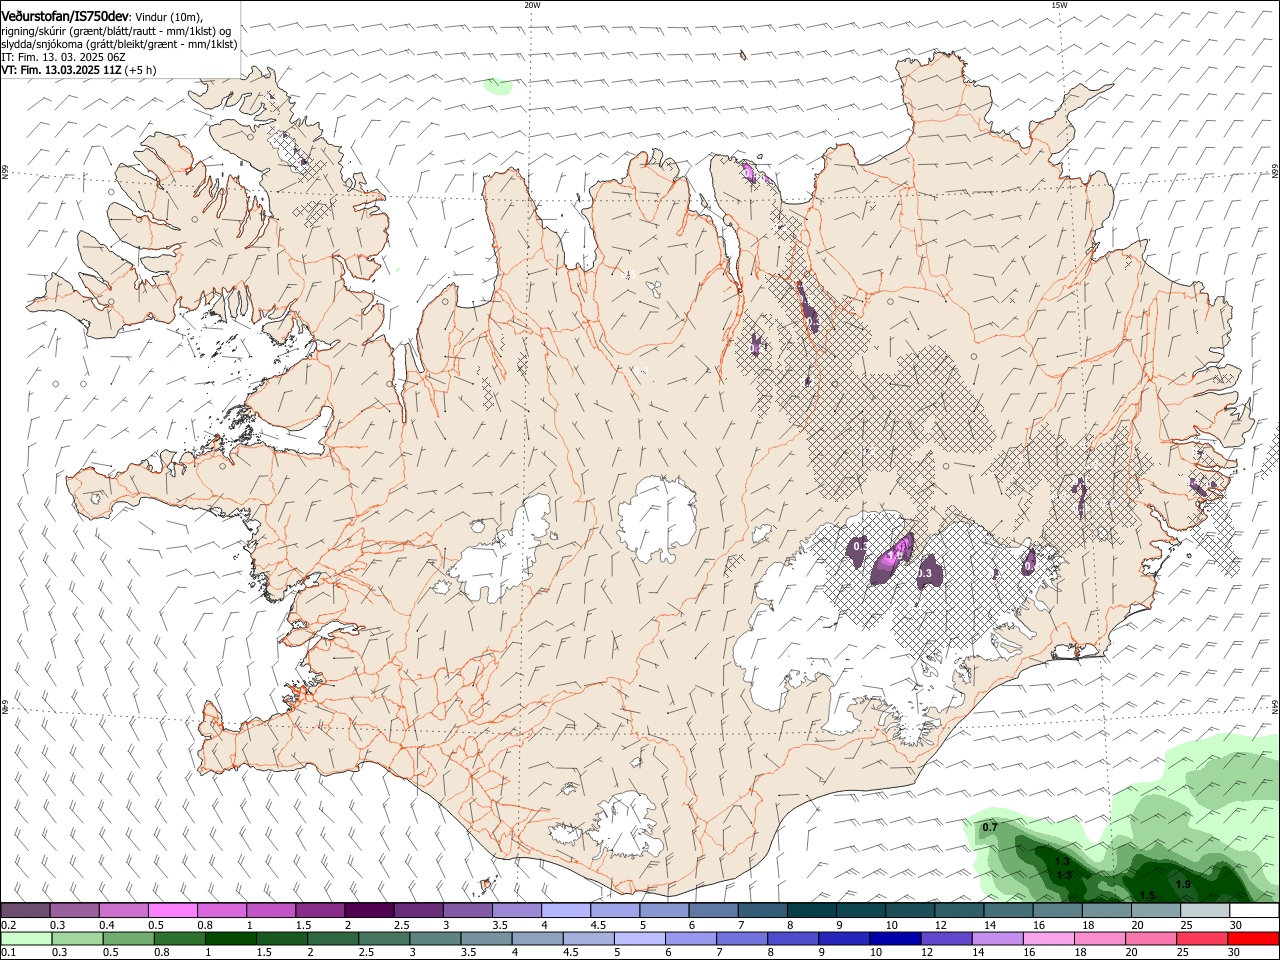
Task: Select the lower legend swatch between 0.5 and 0.8
Action: (129, 939)
